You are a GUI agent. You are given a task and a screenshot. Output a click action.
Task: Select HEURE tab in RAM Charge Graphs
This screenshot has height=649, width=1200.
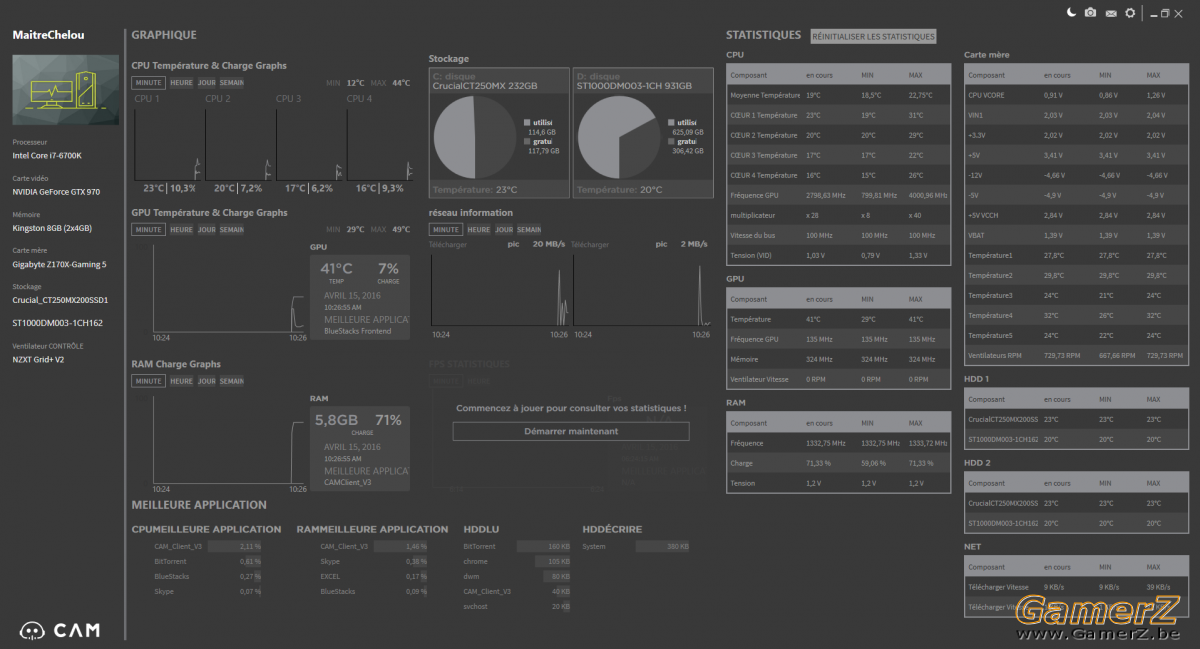coord(181,381)
